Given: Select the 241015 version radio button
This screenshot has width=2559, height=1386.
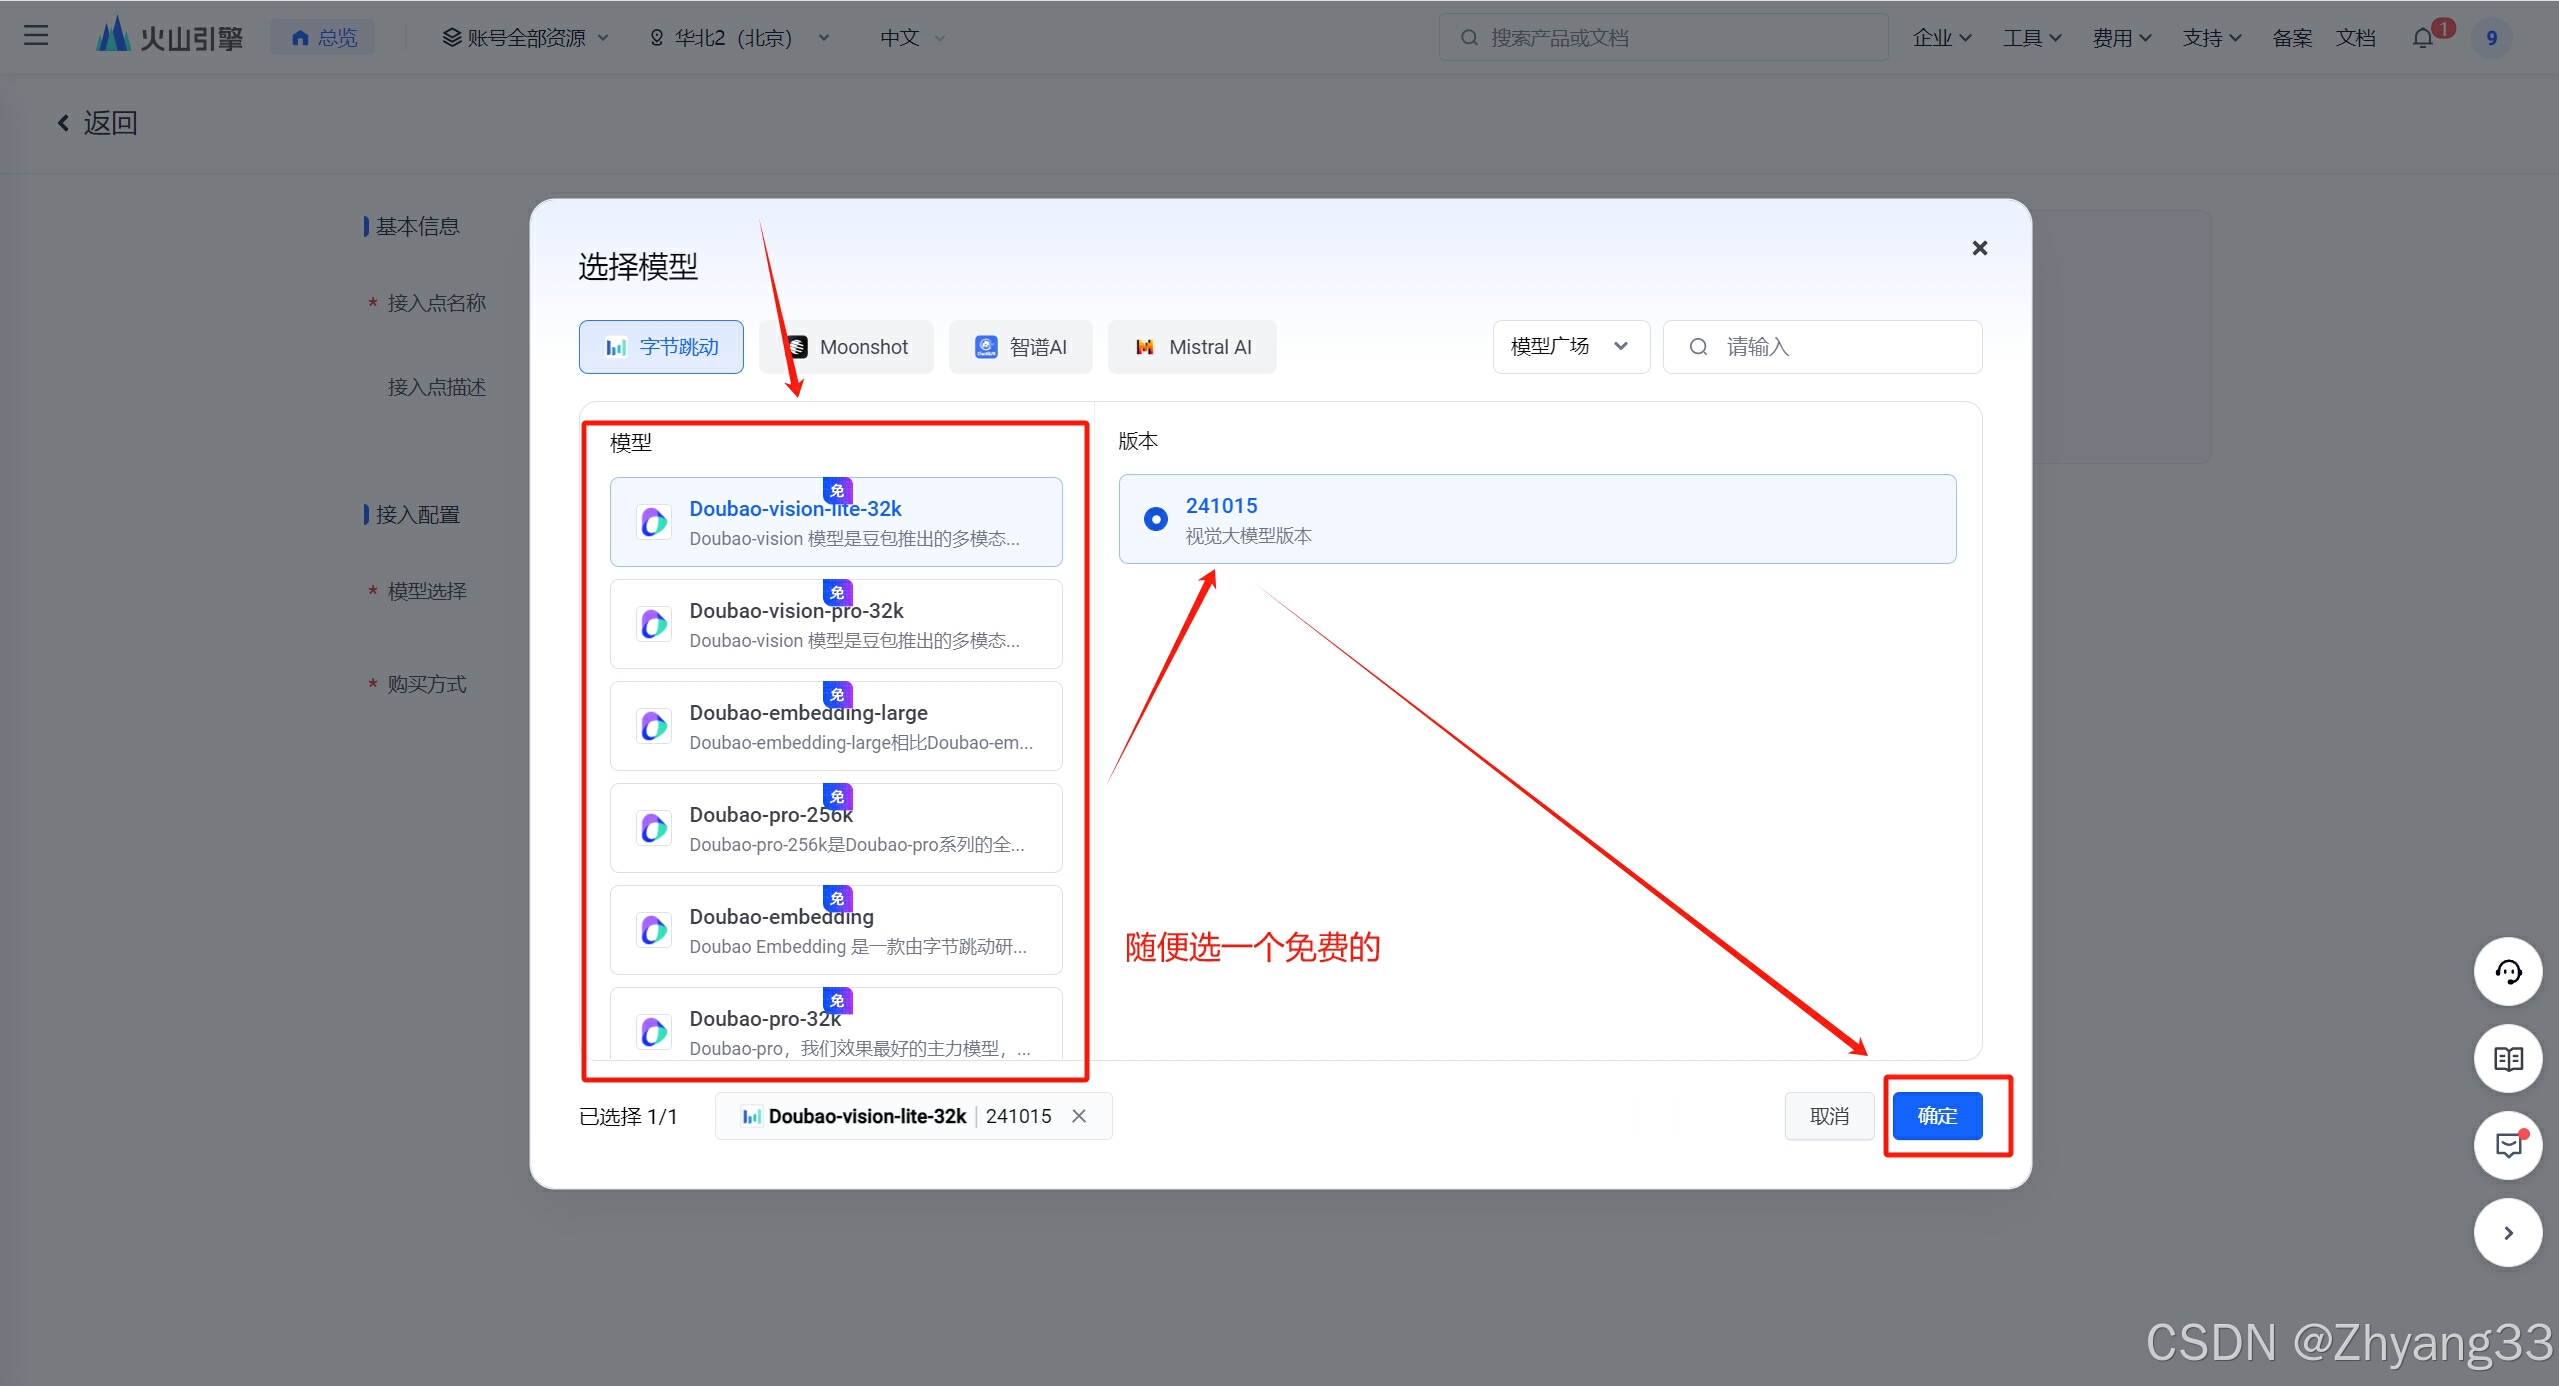Looking at the screenshot, I should pyautogui.click(x=1155, y=519).
